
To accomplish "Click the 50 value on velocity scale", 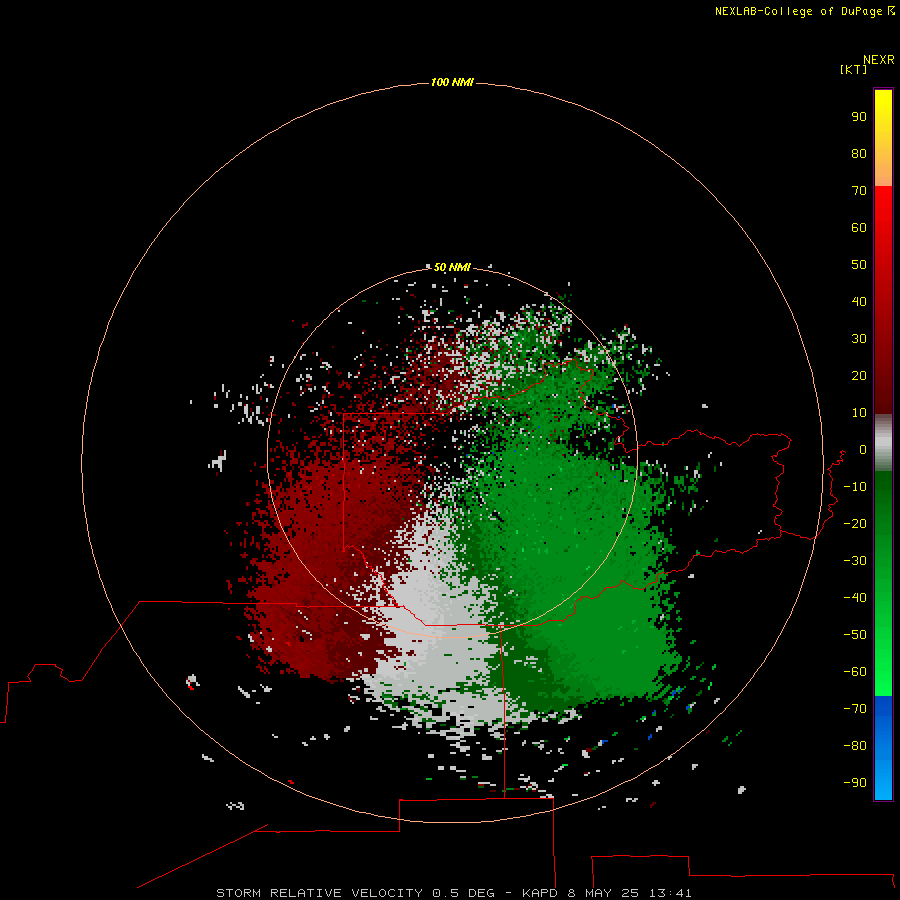I will (x=859, y=265).
